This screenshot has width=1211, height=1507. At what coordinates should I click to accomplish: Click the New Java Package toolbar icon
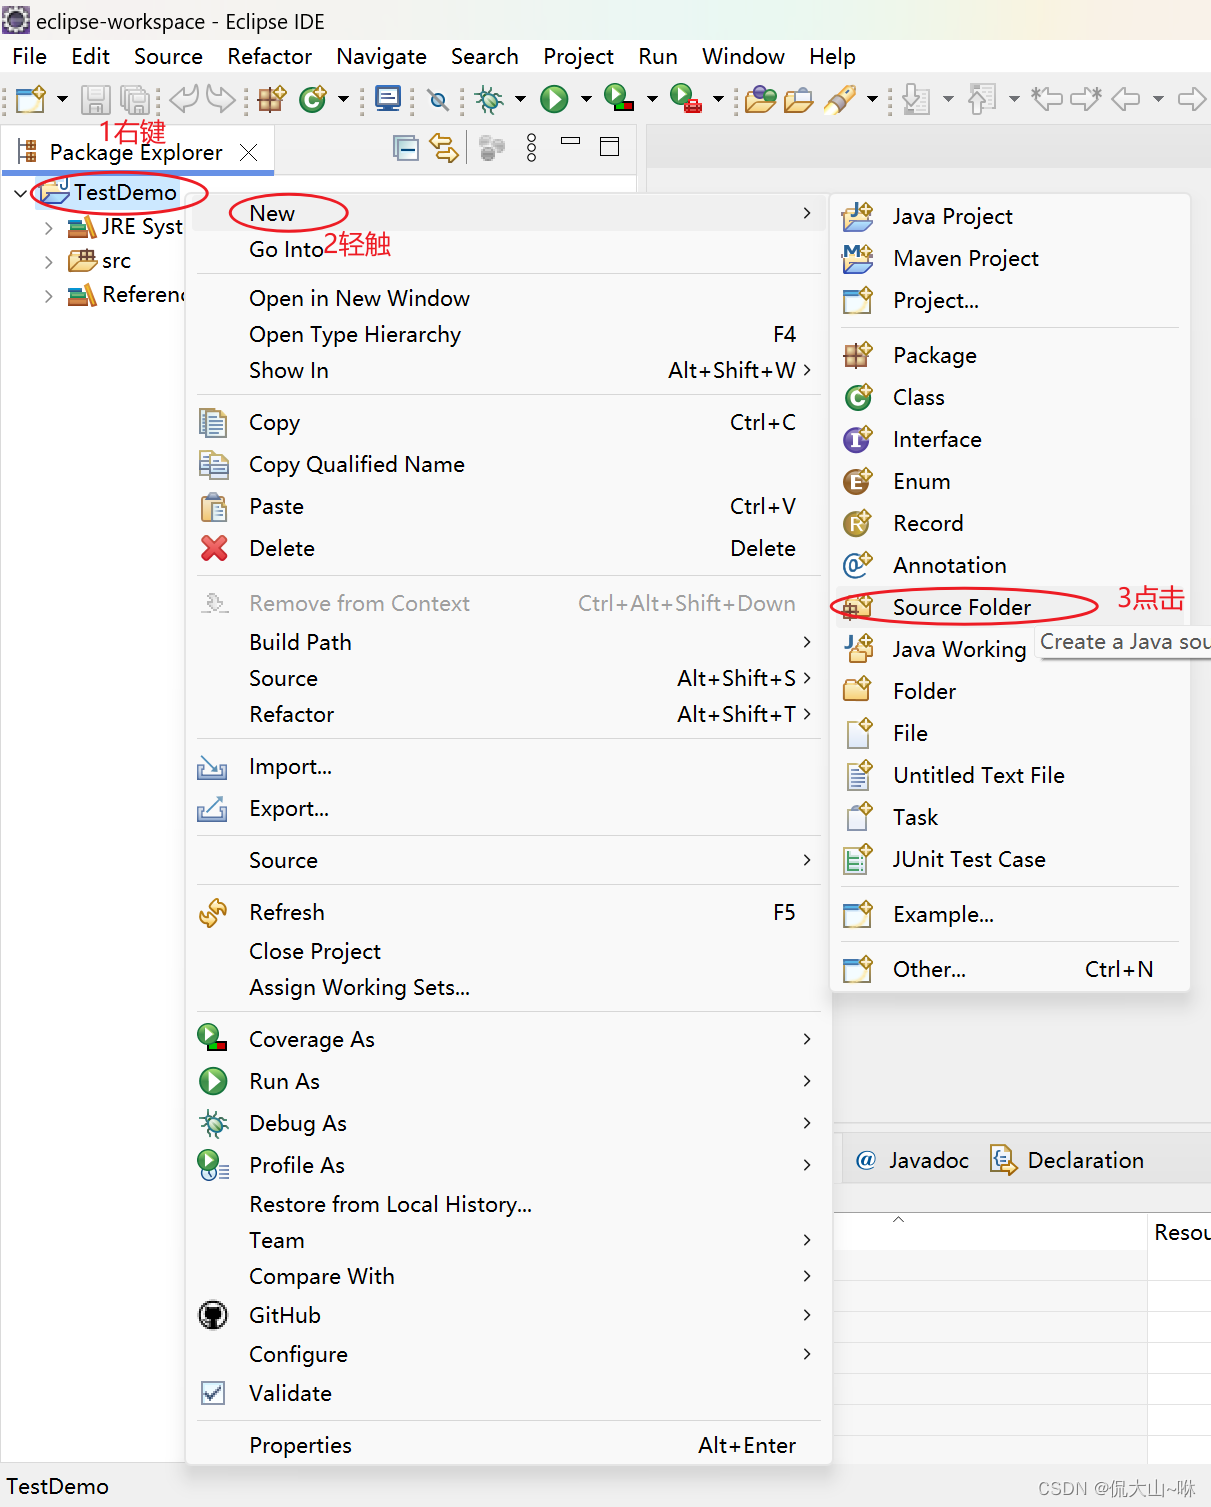pos(272,99)
